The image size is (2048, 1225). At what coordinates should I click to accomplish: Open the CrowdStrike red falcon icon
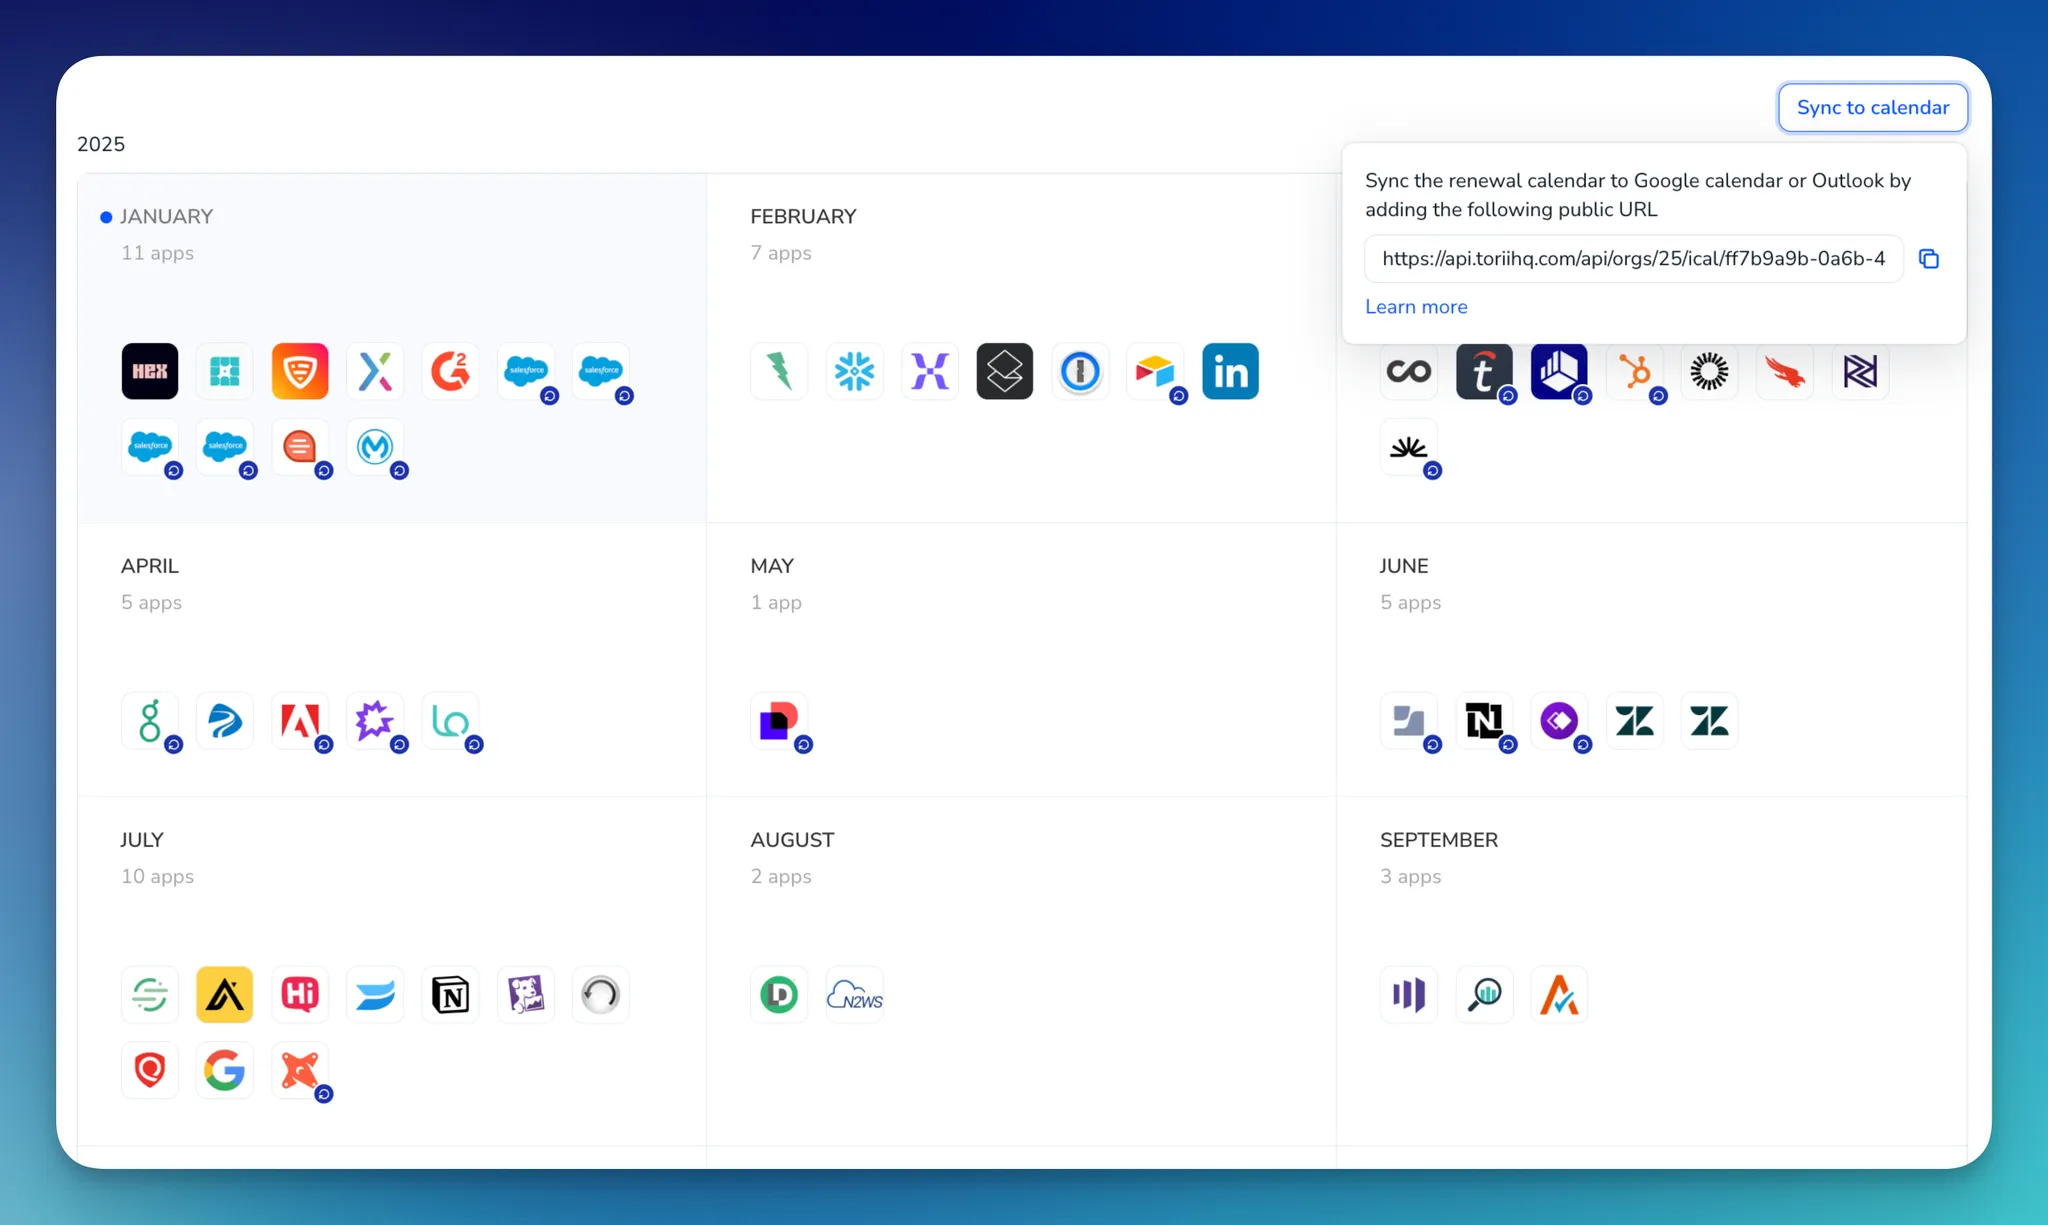1785,371
